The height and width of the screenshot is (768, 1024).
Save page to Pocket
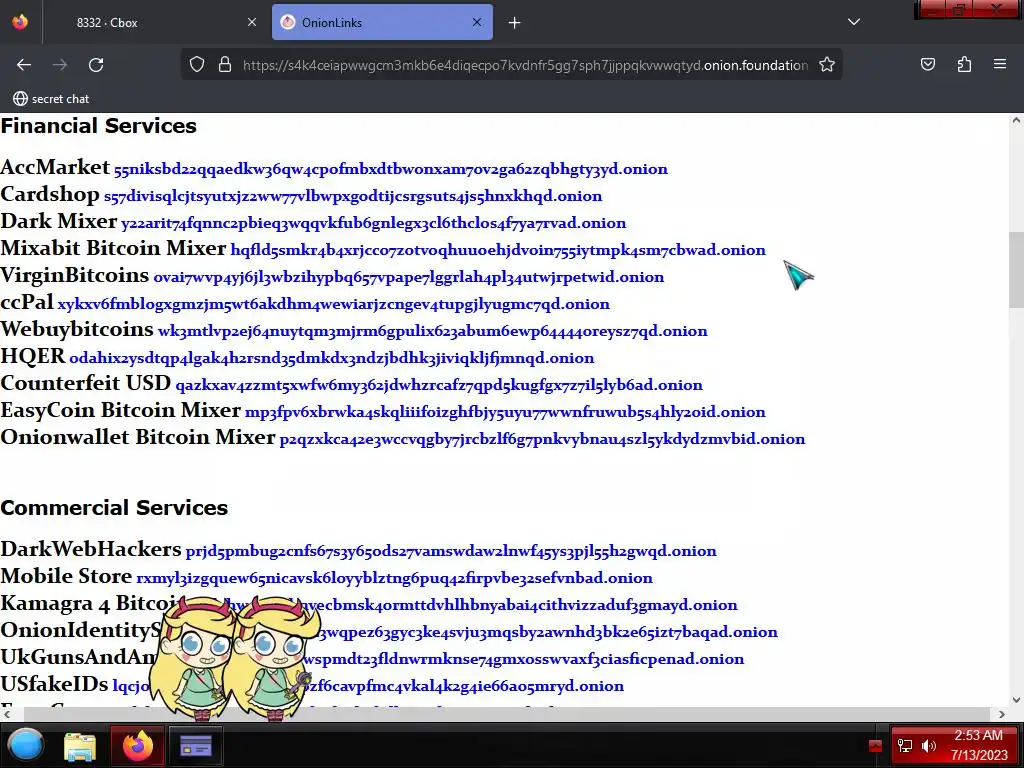(927, 65)
